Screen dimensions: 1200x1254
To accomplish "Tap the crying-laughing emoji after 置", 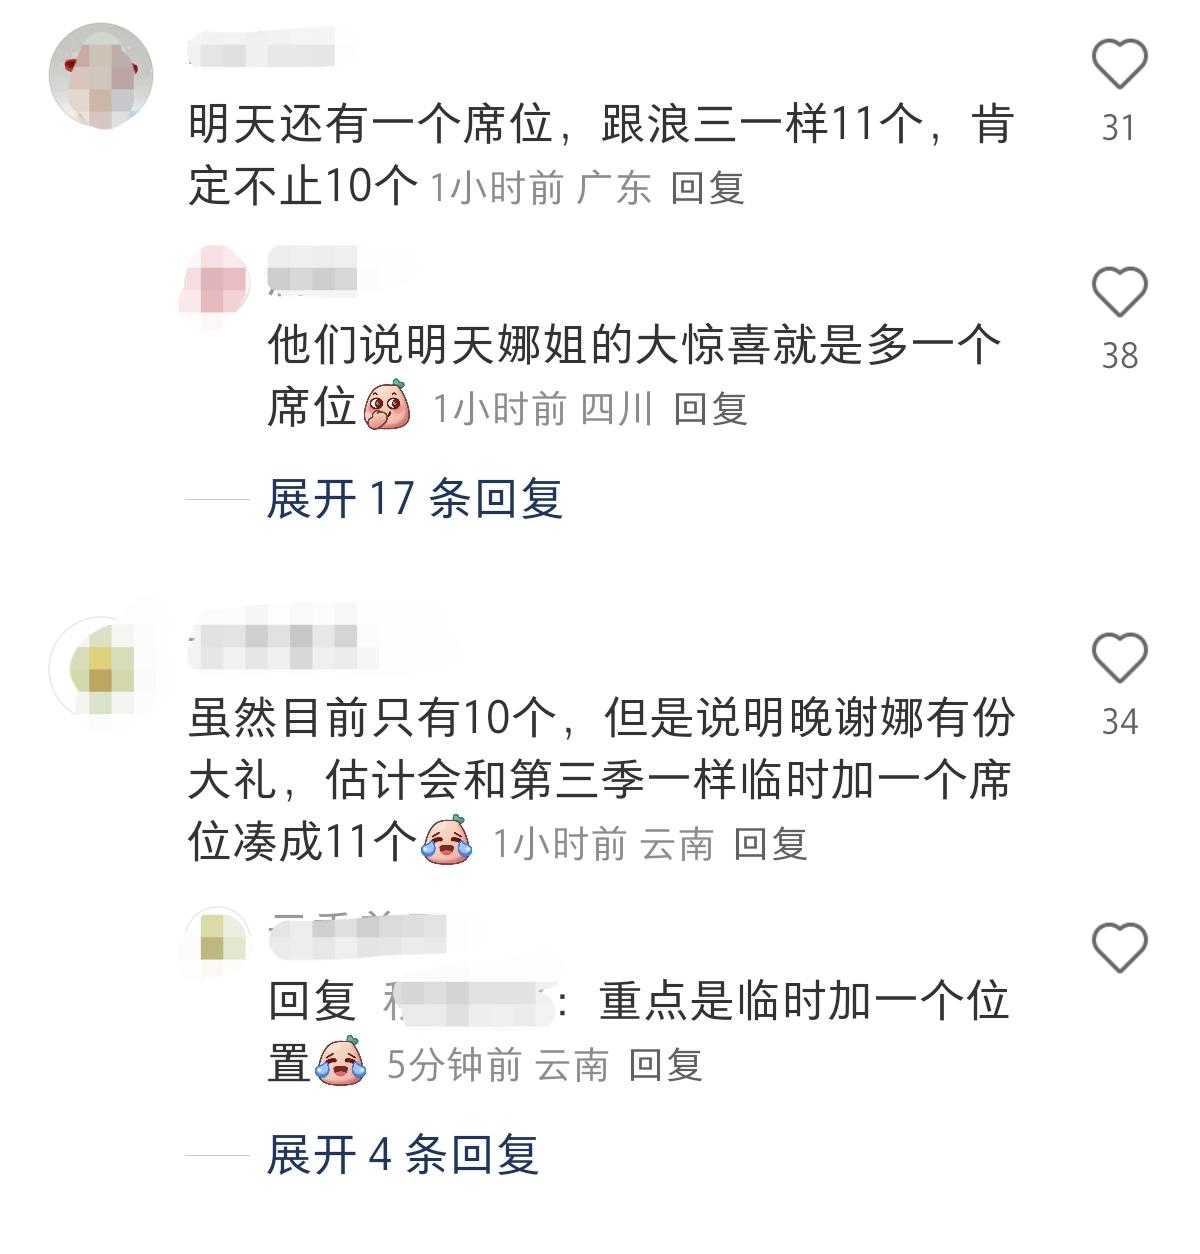I will tap(341, 1062).
